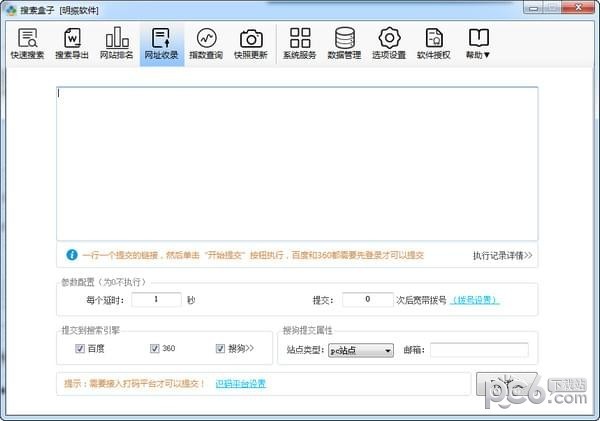Image resolution: width=600 pixels, height=421 pixels.
Task: Open the 网站排名 website ranking tool
Action: click(x=117, y=44)
